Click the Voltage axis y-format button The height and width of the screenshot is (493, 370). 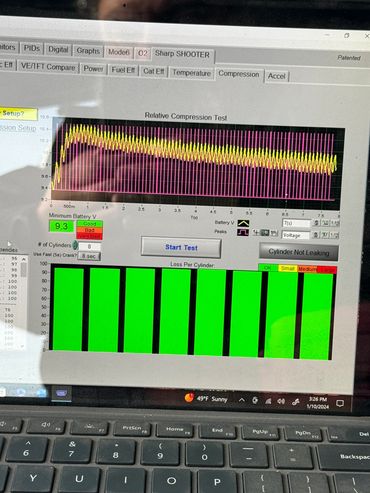325,235
